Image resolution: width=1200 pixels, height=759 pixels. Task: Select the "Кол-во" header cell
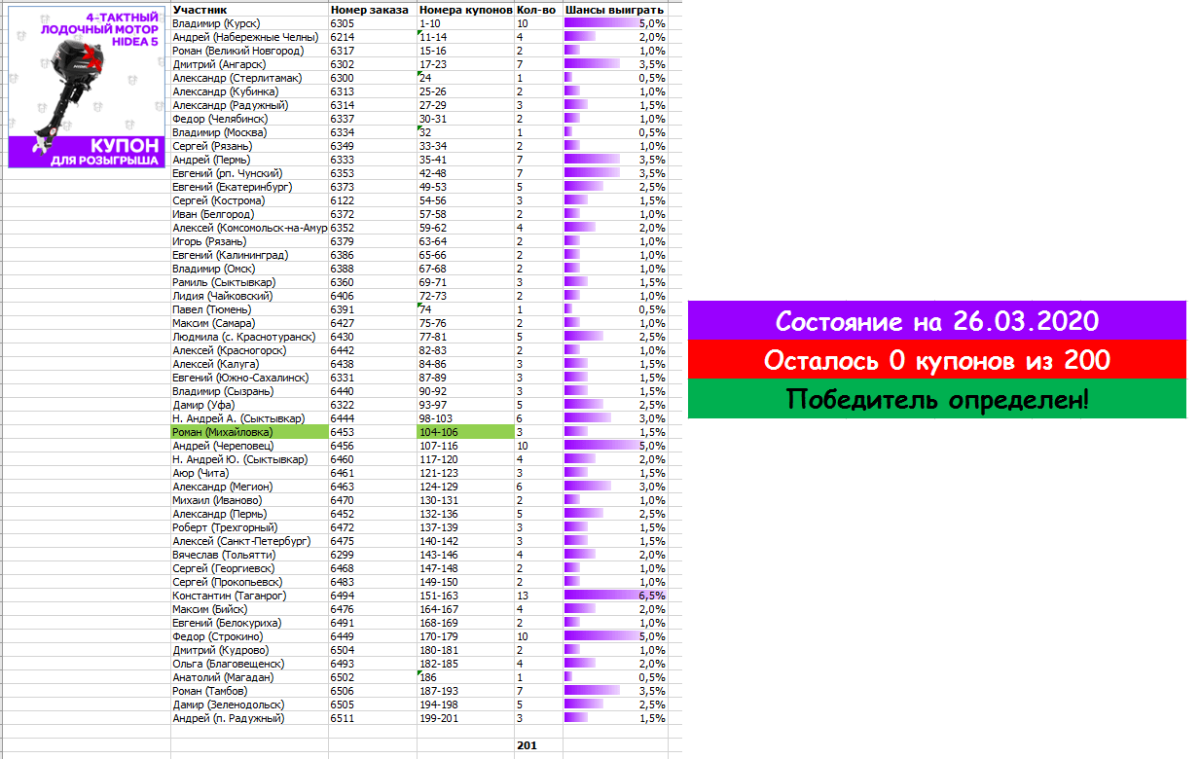tap(538, 9)
